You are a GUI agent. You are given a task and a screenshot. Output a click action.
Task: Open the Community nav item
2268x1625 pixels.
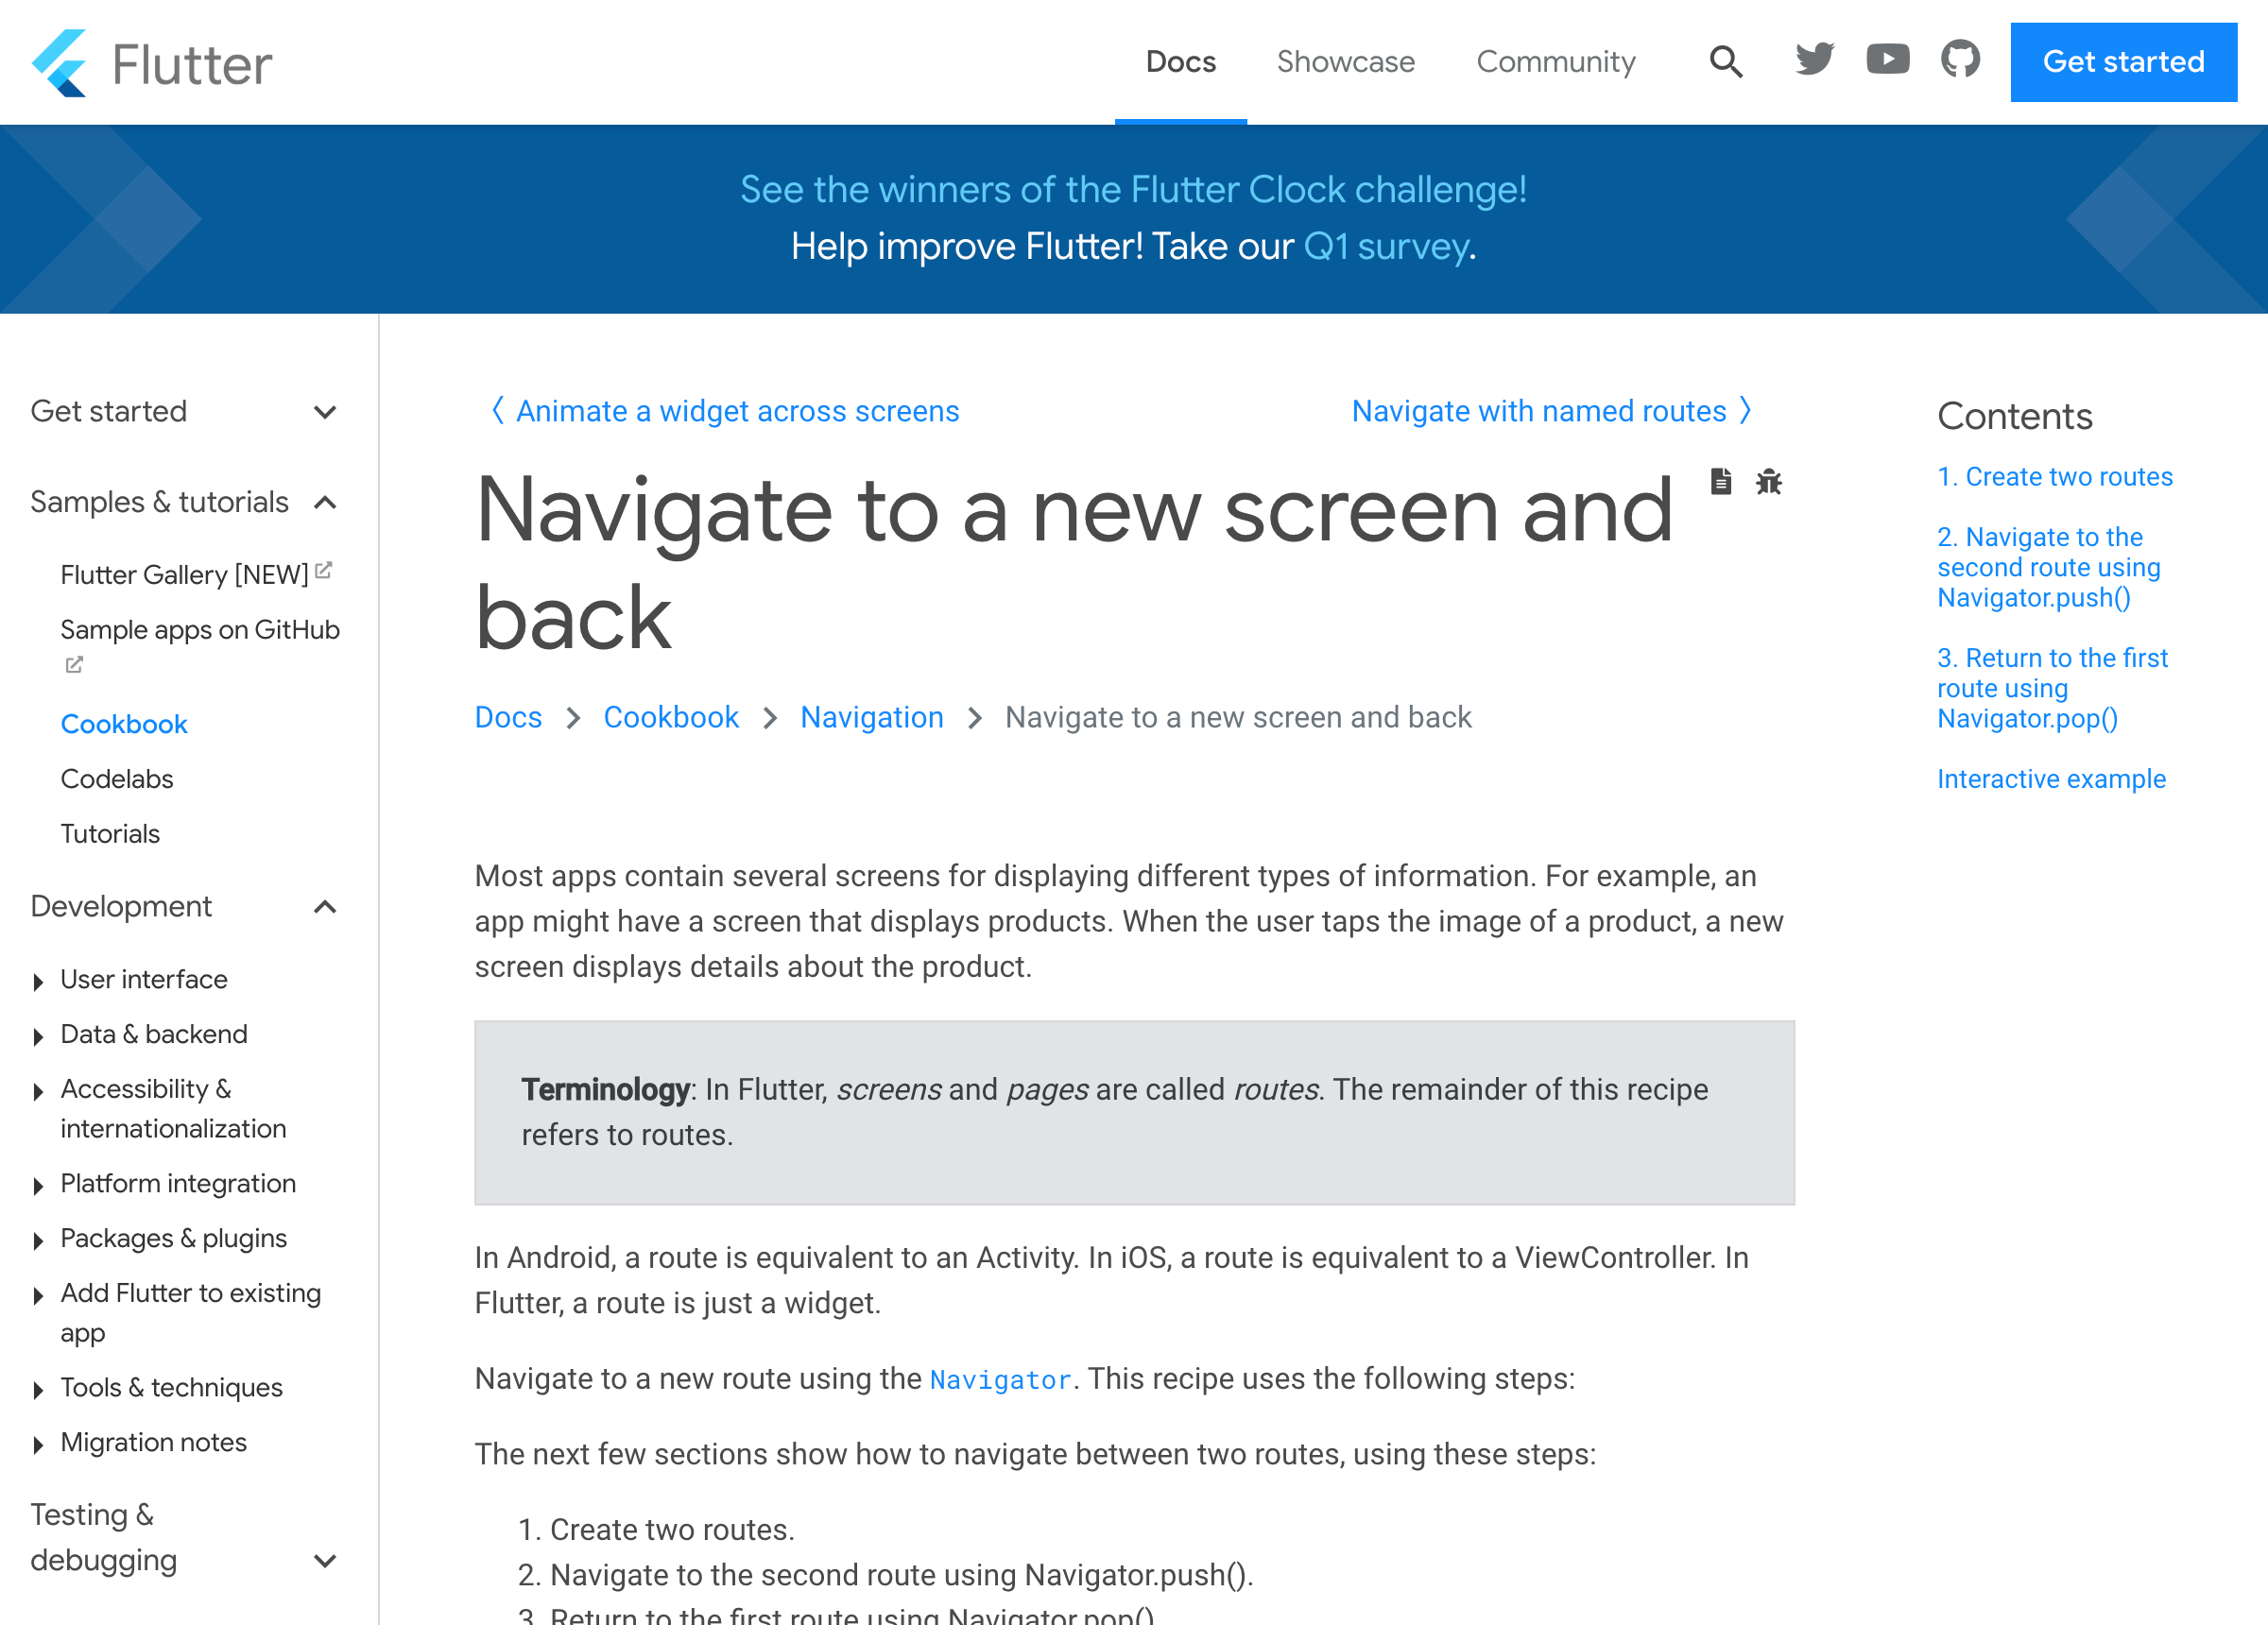[1555, 62]
